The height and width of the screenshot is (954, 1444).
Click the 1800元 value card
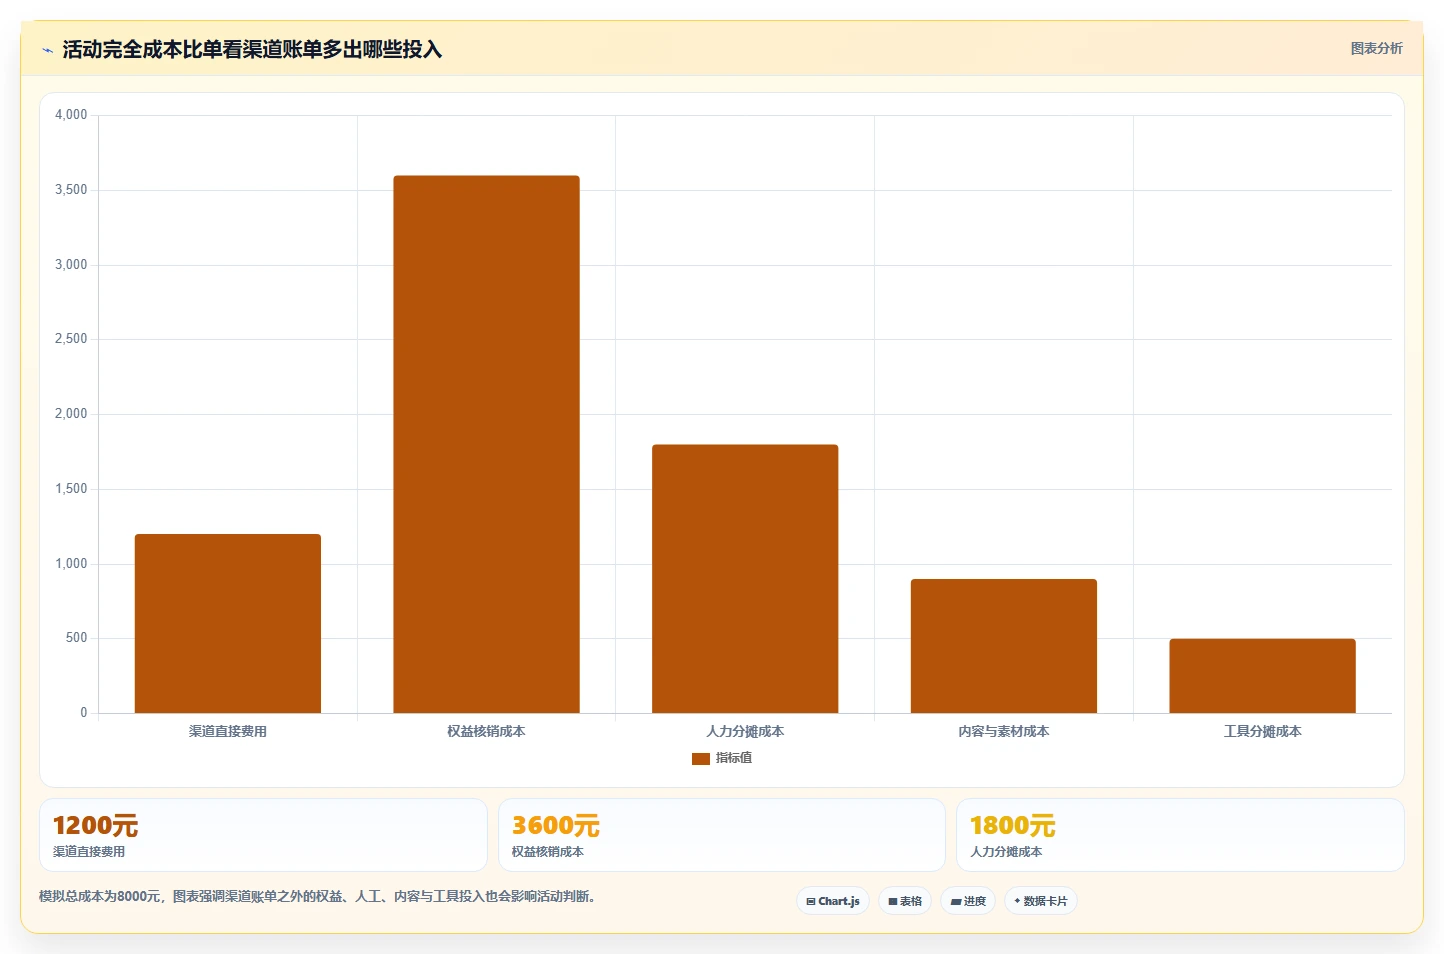[x=1180, y=835]
